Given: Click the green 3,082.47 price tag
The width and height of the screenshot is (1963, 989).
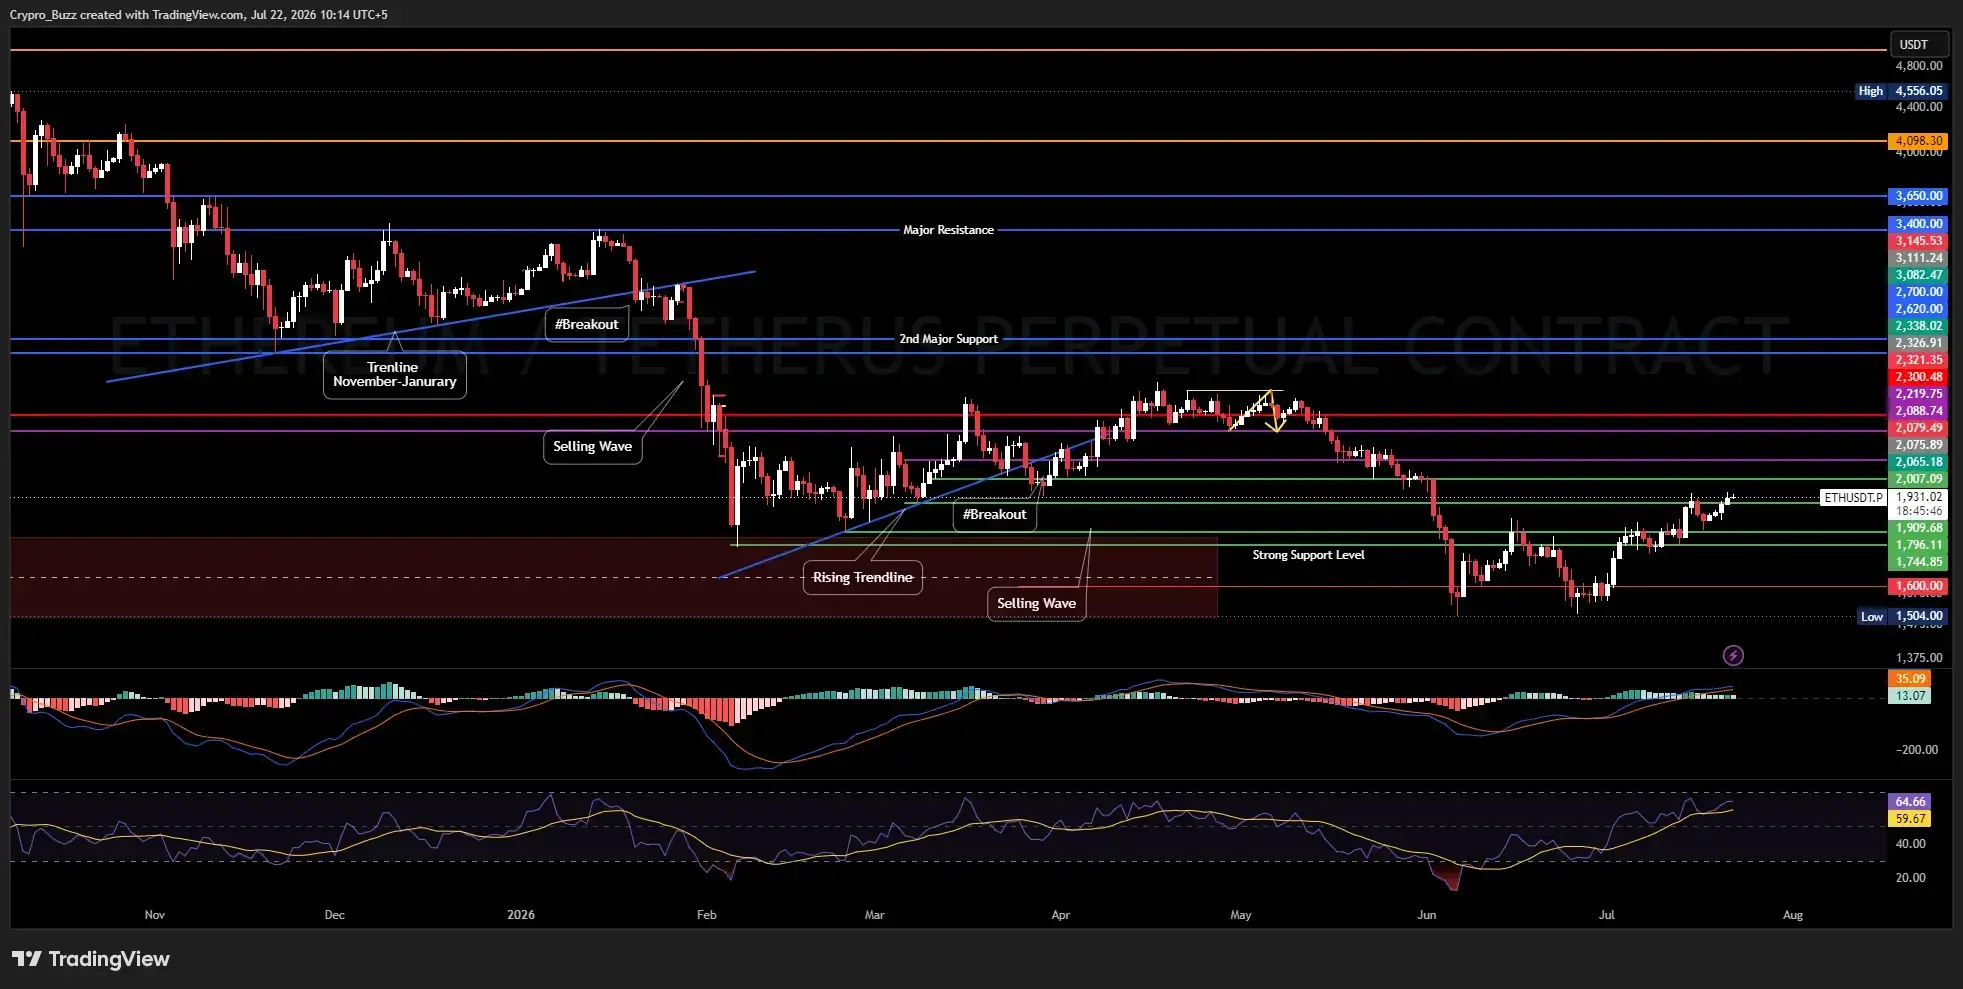Looking at the screenshot, I should [x=1918, y=275].
